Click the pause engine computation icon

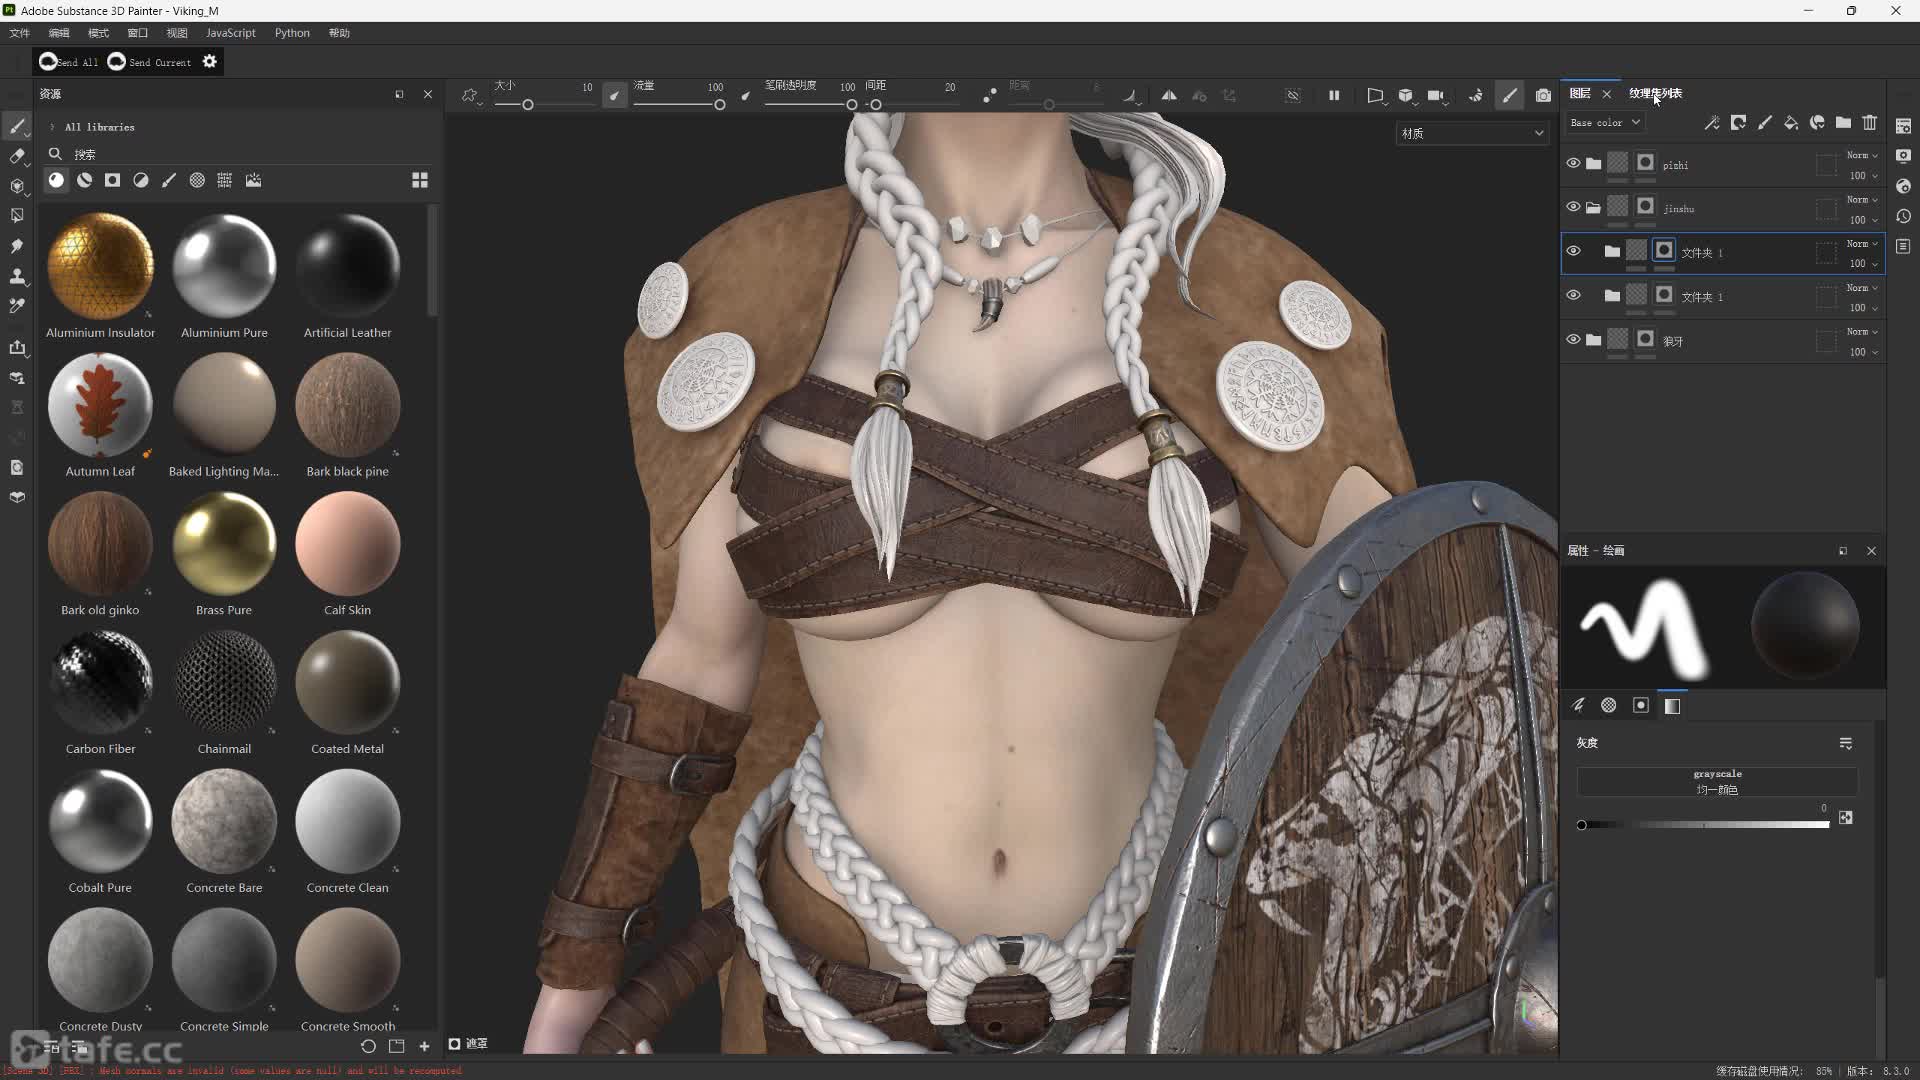click(x=1334, y=95)
